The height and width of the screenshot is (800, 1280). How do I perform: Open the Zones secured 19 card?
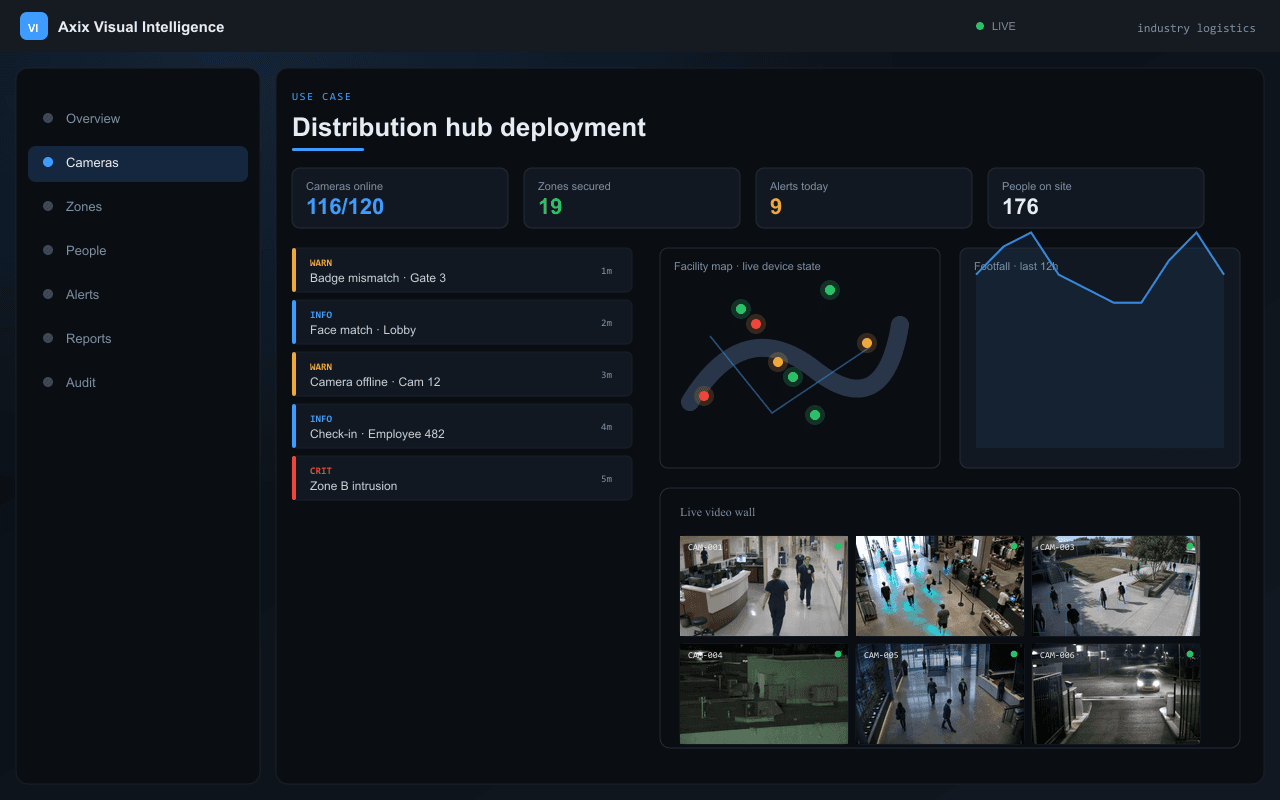pyautogui.click(x=632, y=198)
